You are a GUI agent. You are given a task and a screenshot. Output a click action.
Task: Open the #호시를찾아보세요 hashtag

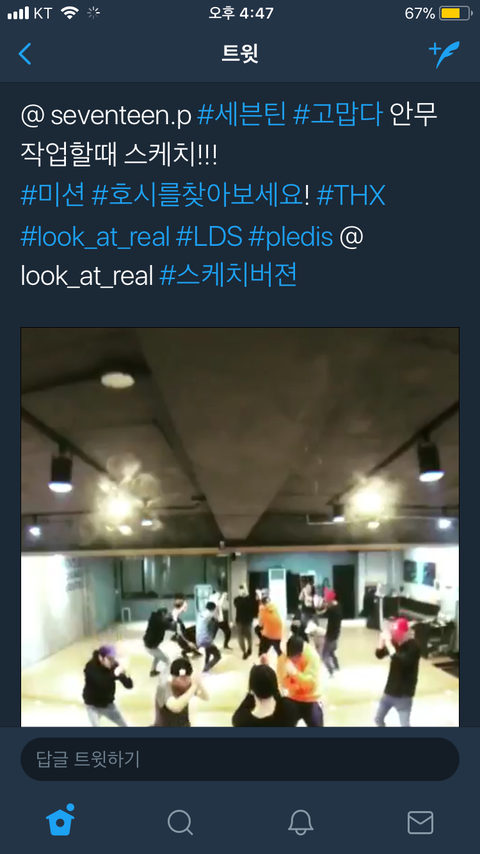197,196
